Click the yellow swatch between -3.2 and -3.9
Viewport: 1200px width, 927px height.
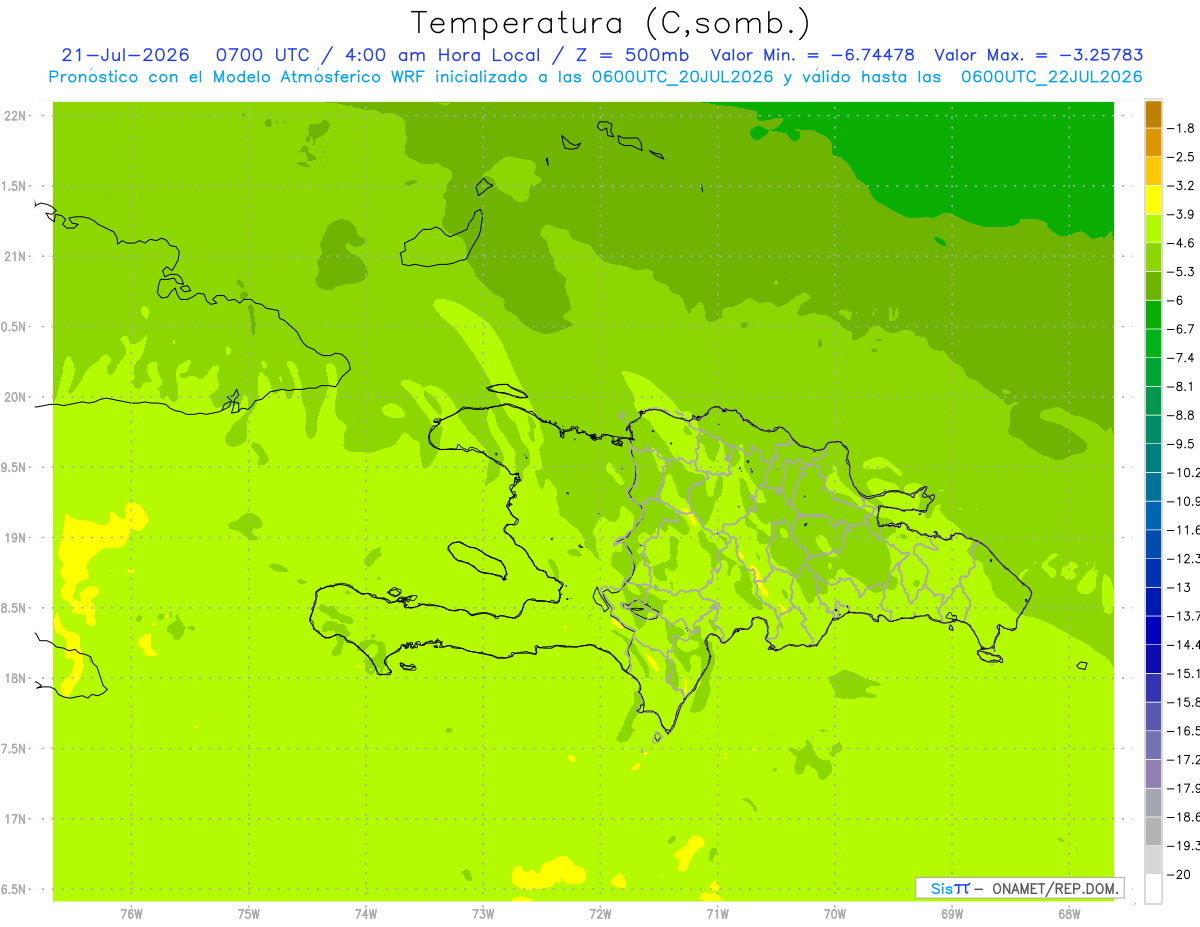click(1153, 200)
